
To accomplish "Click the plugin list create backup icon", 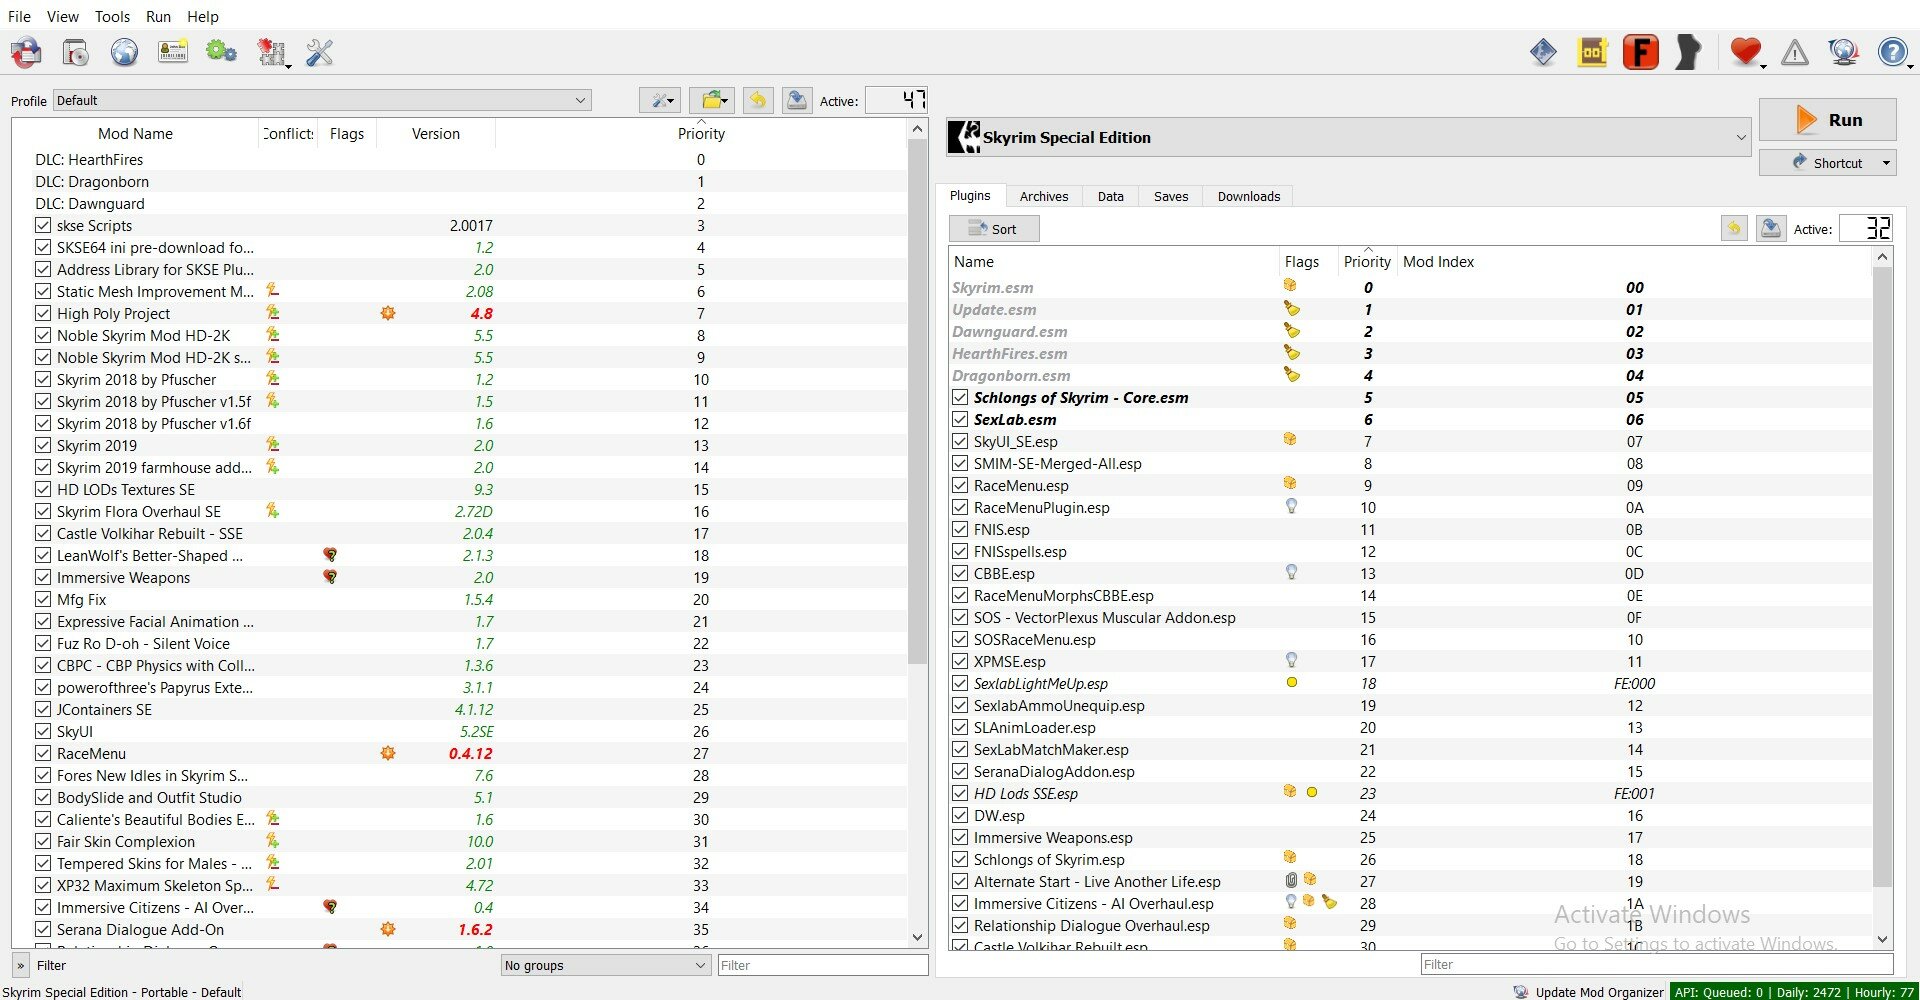I will 1771,229.
